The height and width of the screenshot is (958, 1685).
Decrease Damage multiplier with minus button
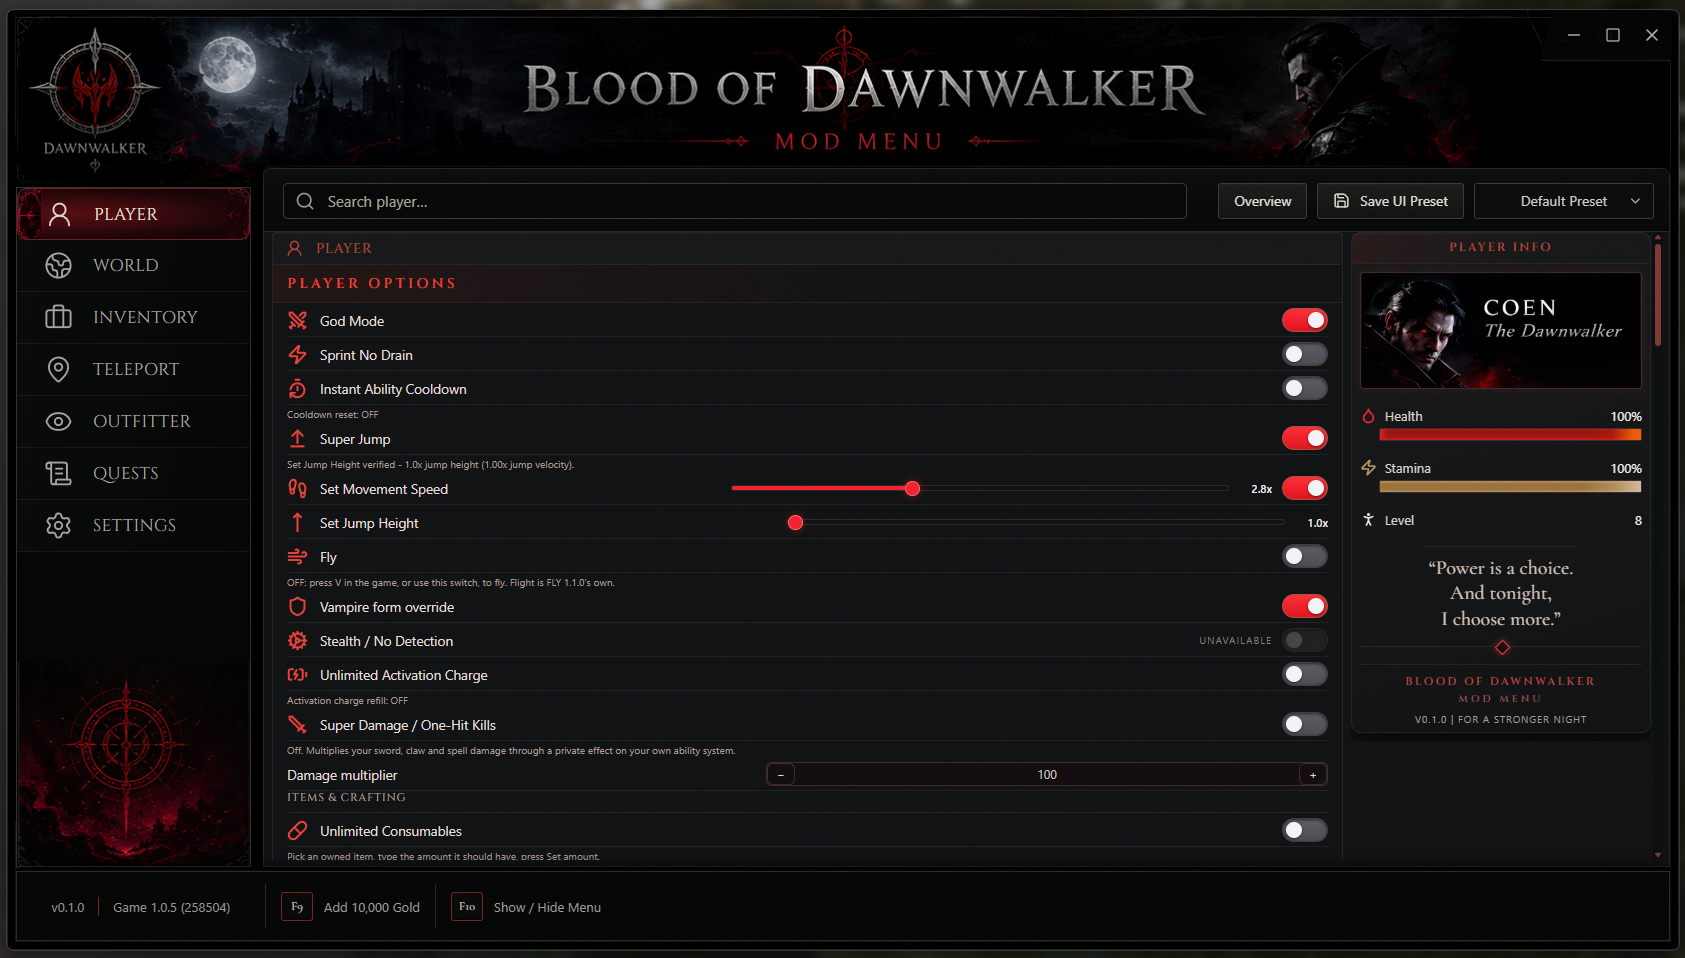[781, 774]
